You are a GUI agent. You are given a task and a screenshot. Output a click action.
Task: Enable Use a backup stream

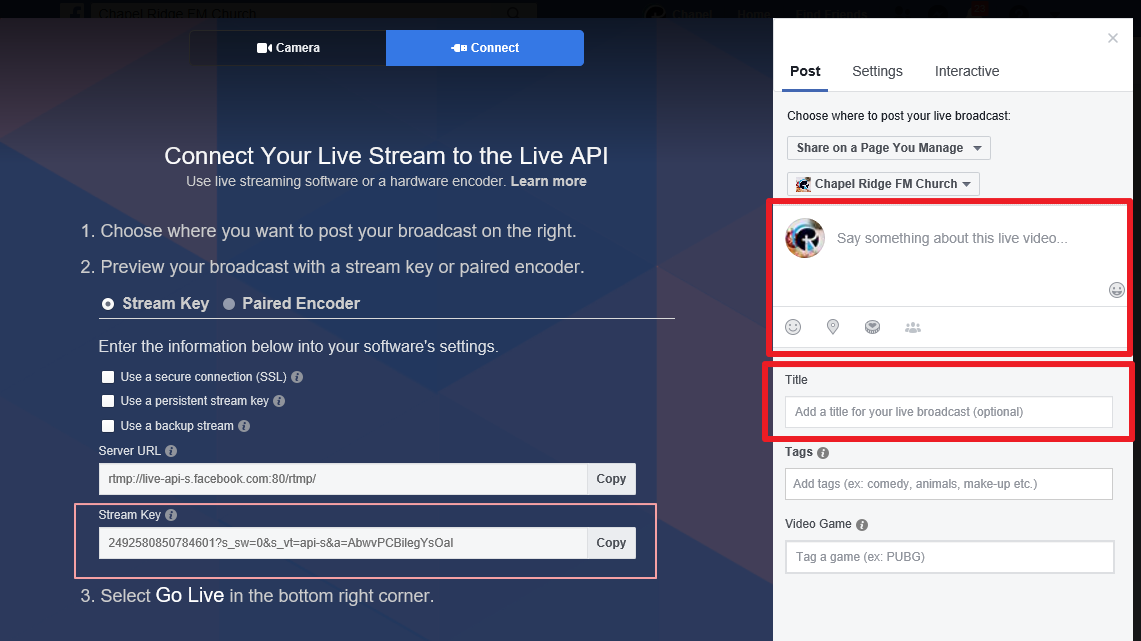pyautogui.click(x=108, y=426)
